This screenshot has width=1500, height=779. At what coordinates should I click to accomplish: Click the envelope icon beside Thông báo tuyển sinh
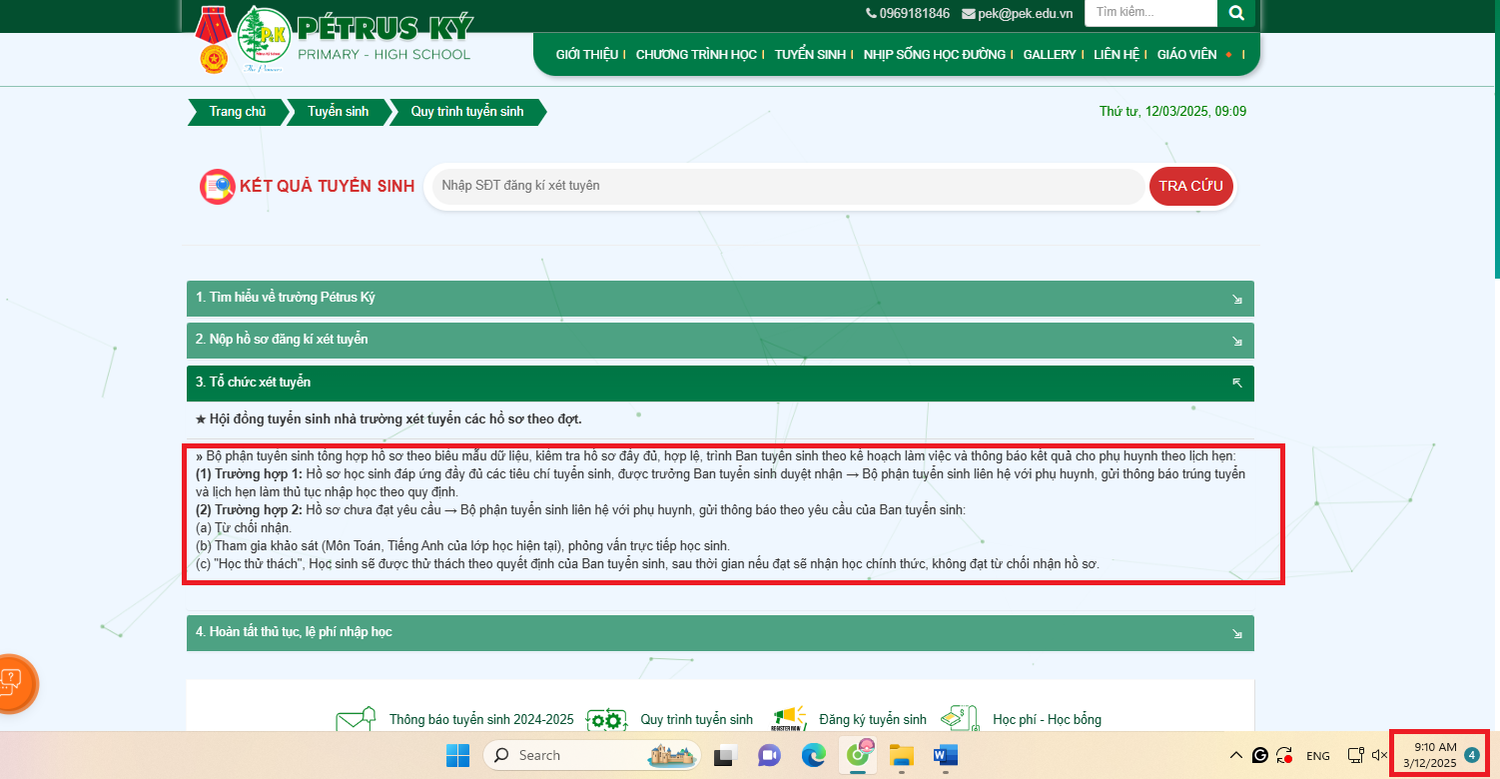356,720
